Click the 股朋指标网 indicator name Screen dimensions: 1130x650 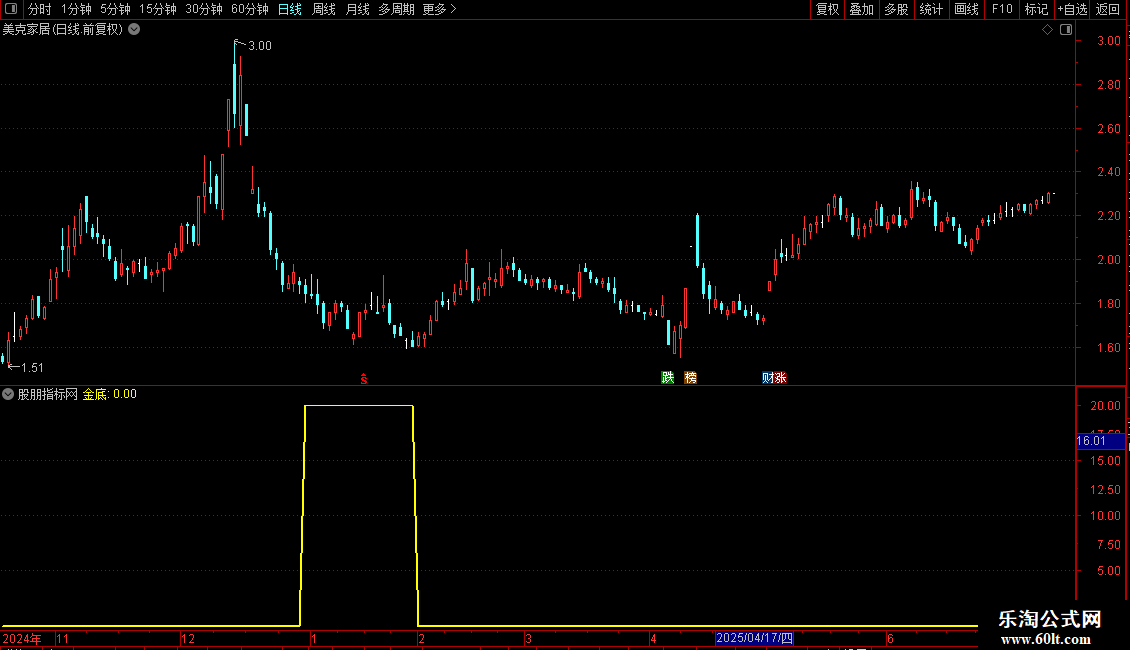[48, 394]
